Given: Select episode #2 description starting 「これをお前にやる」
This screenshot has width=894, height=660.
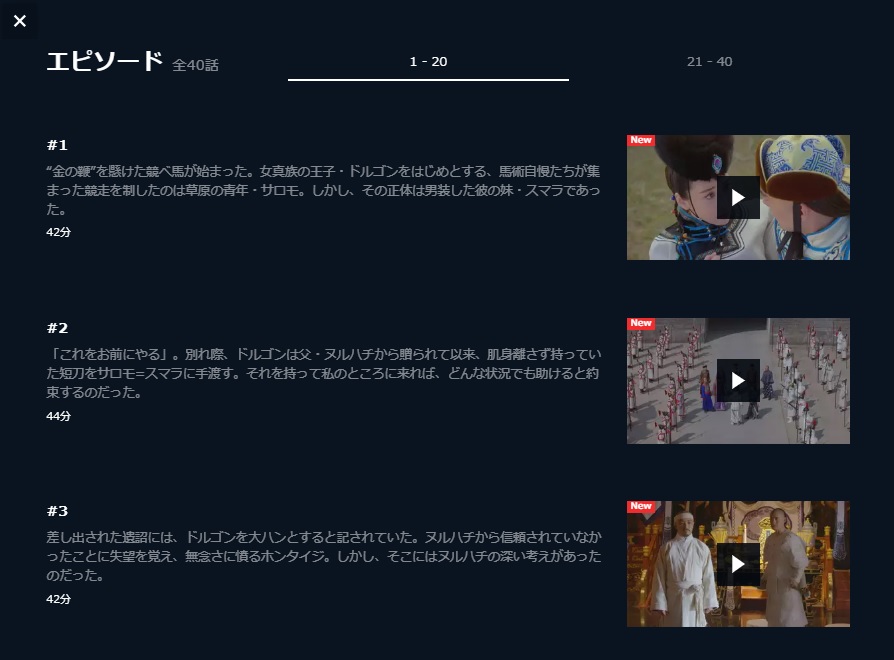Looking at the screenshot, I should [x=323, y=373].
